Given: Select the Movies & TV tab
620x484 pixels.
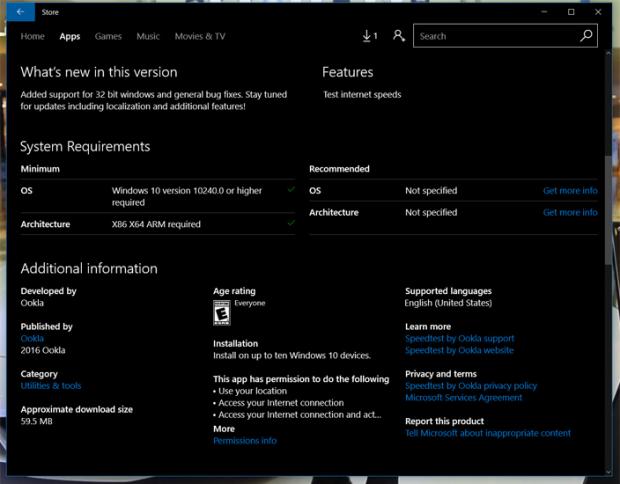Looking at the screenshot, I should pyautogui.click(x=200, y=36).
